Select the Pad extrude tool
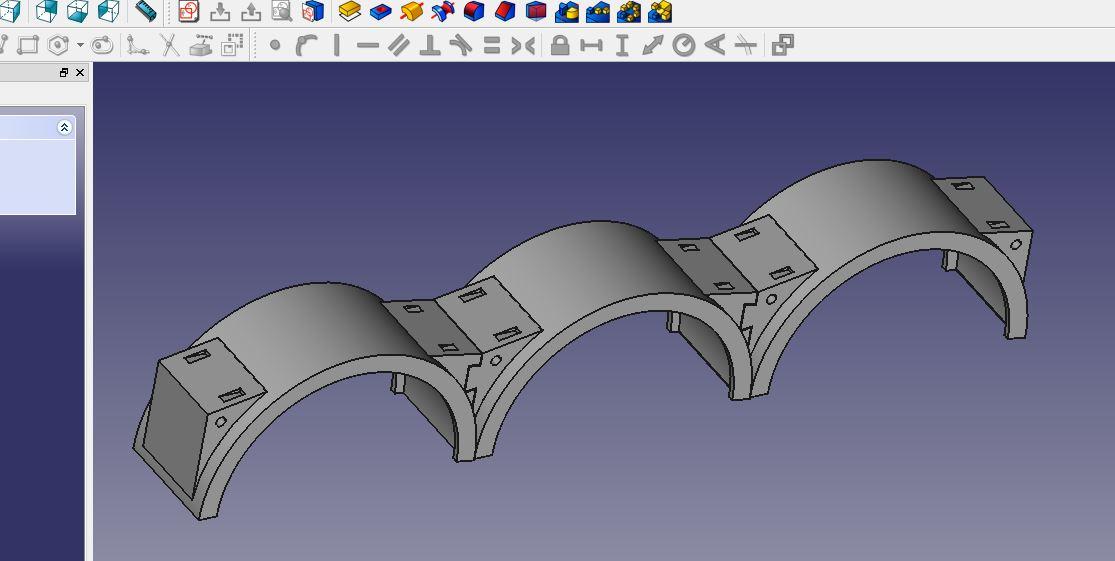This screenshot has height=561, width=1115. [349, 12]
